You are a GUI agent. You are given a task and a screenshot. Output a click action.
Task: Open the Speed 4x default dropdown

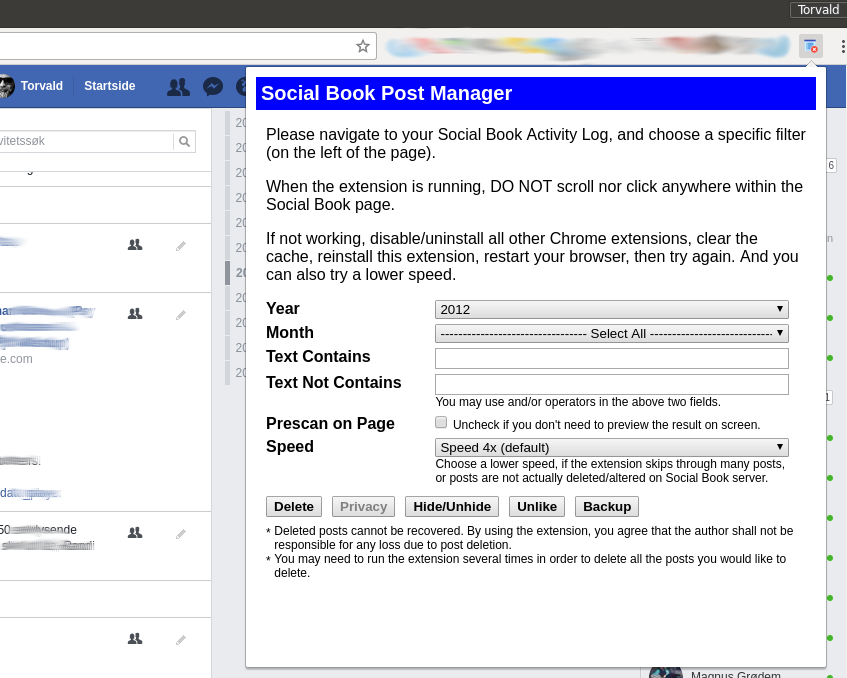[611, 447]
